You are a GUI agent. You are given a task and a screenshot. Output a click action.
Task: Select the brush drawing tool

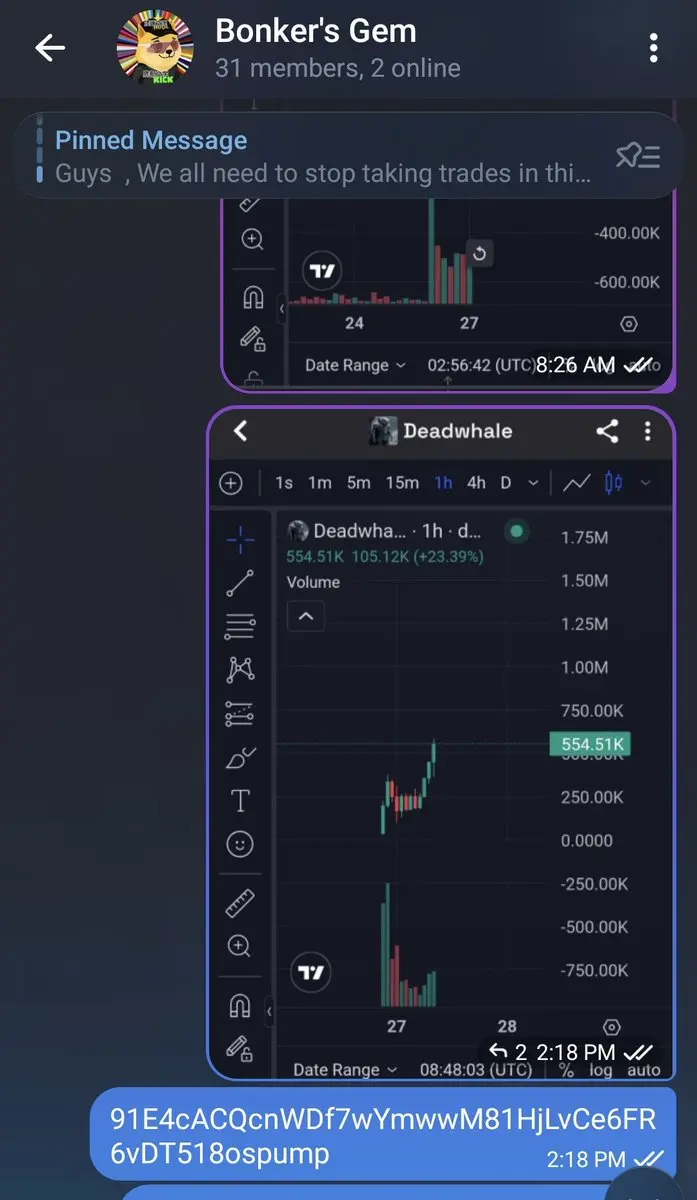pos(240,759)
